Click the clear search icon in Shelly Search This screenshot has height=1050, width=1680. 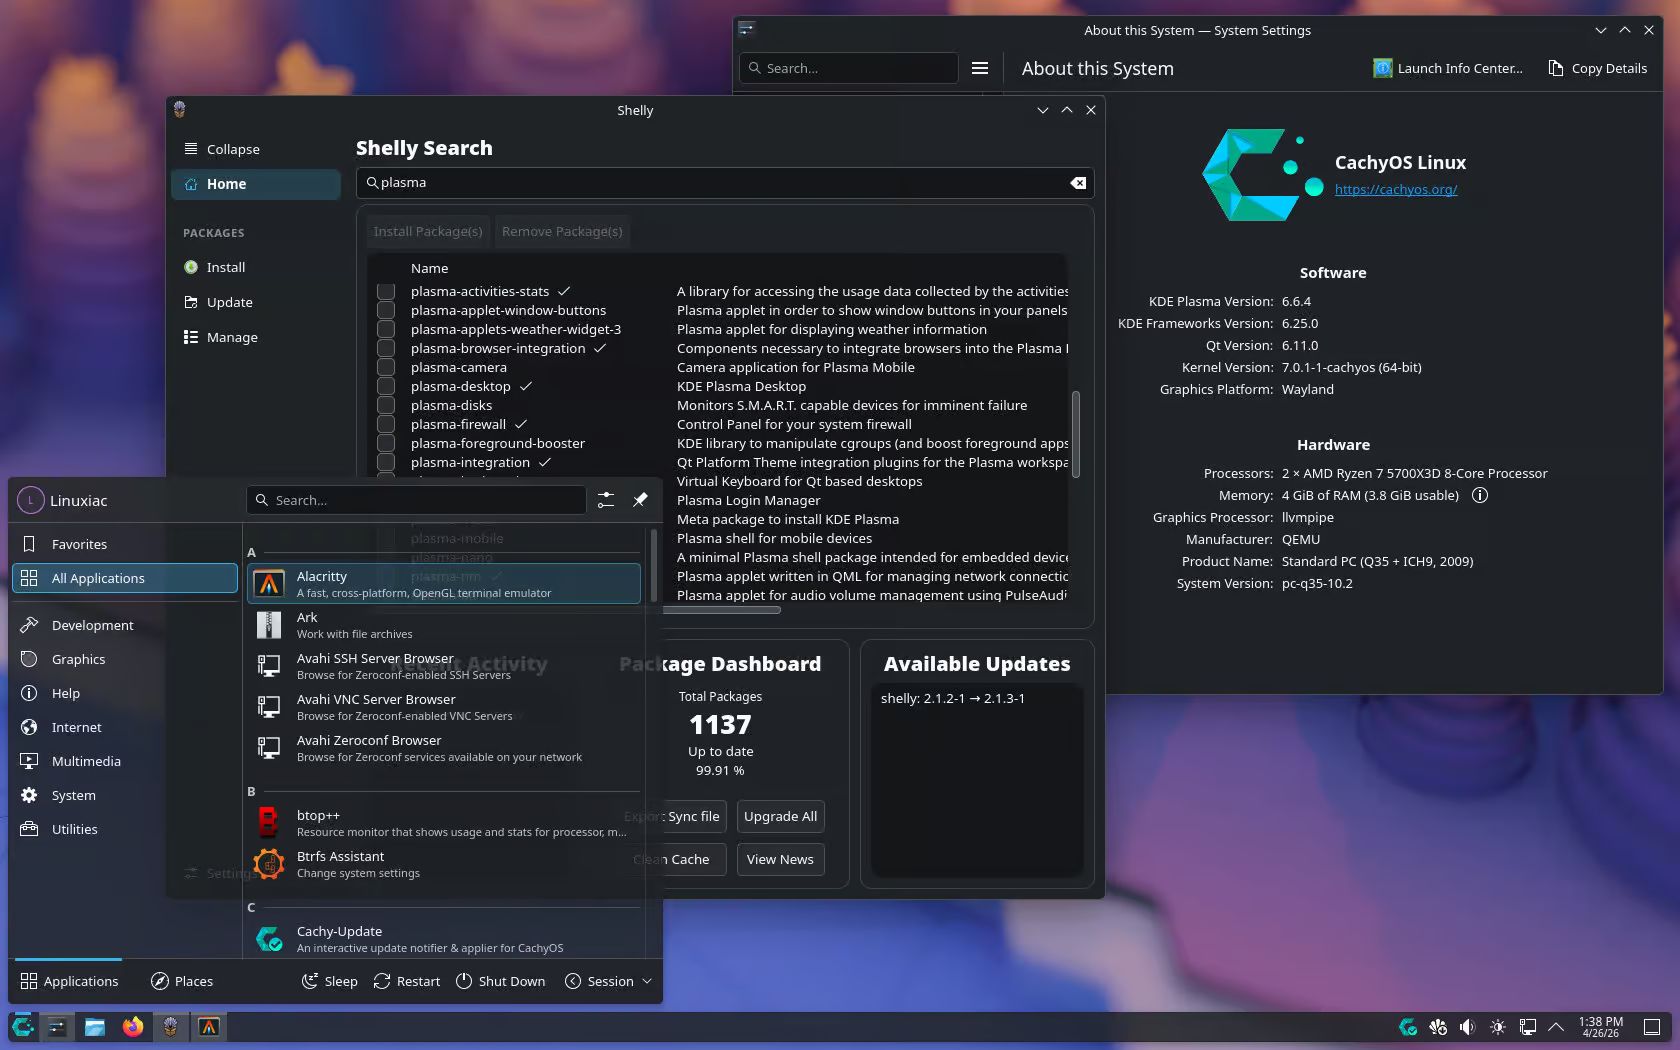(x=1078, y=183)
